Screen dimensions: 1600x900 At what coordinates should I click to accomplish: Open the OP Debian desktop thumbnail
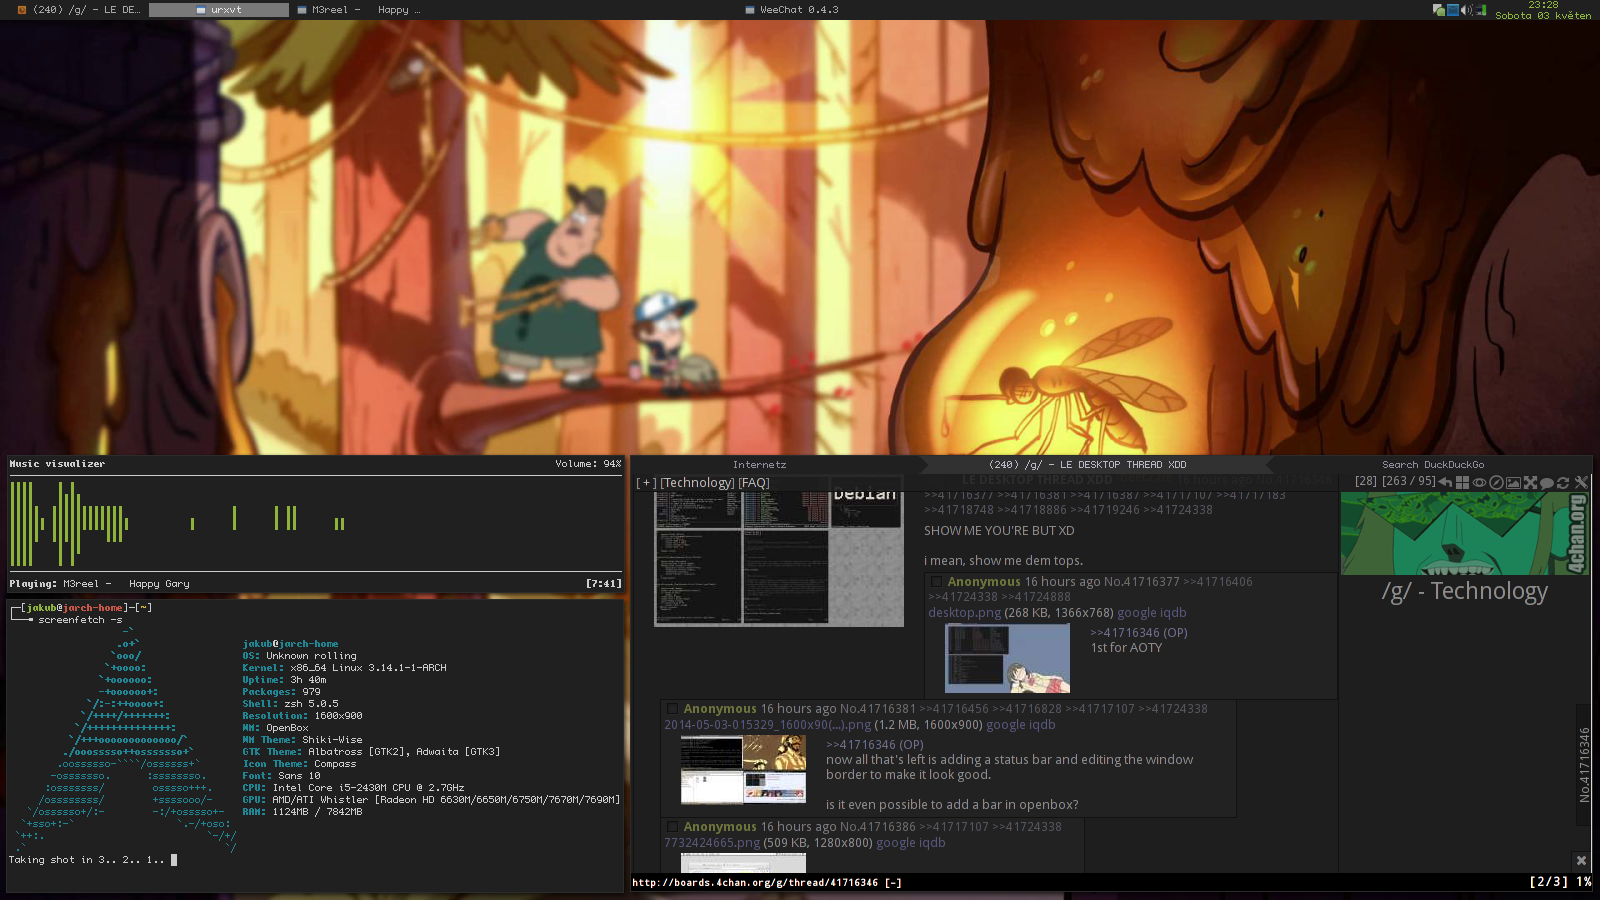pyautogui.click(x=779, y=557)
